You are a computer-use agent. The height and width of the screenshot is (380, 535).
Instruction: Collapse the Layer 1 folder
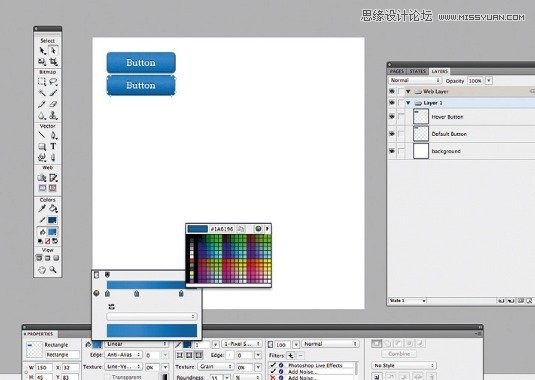tap(408, 103)
